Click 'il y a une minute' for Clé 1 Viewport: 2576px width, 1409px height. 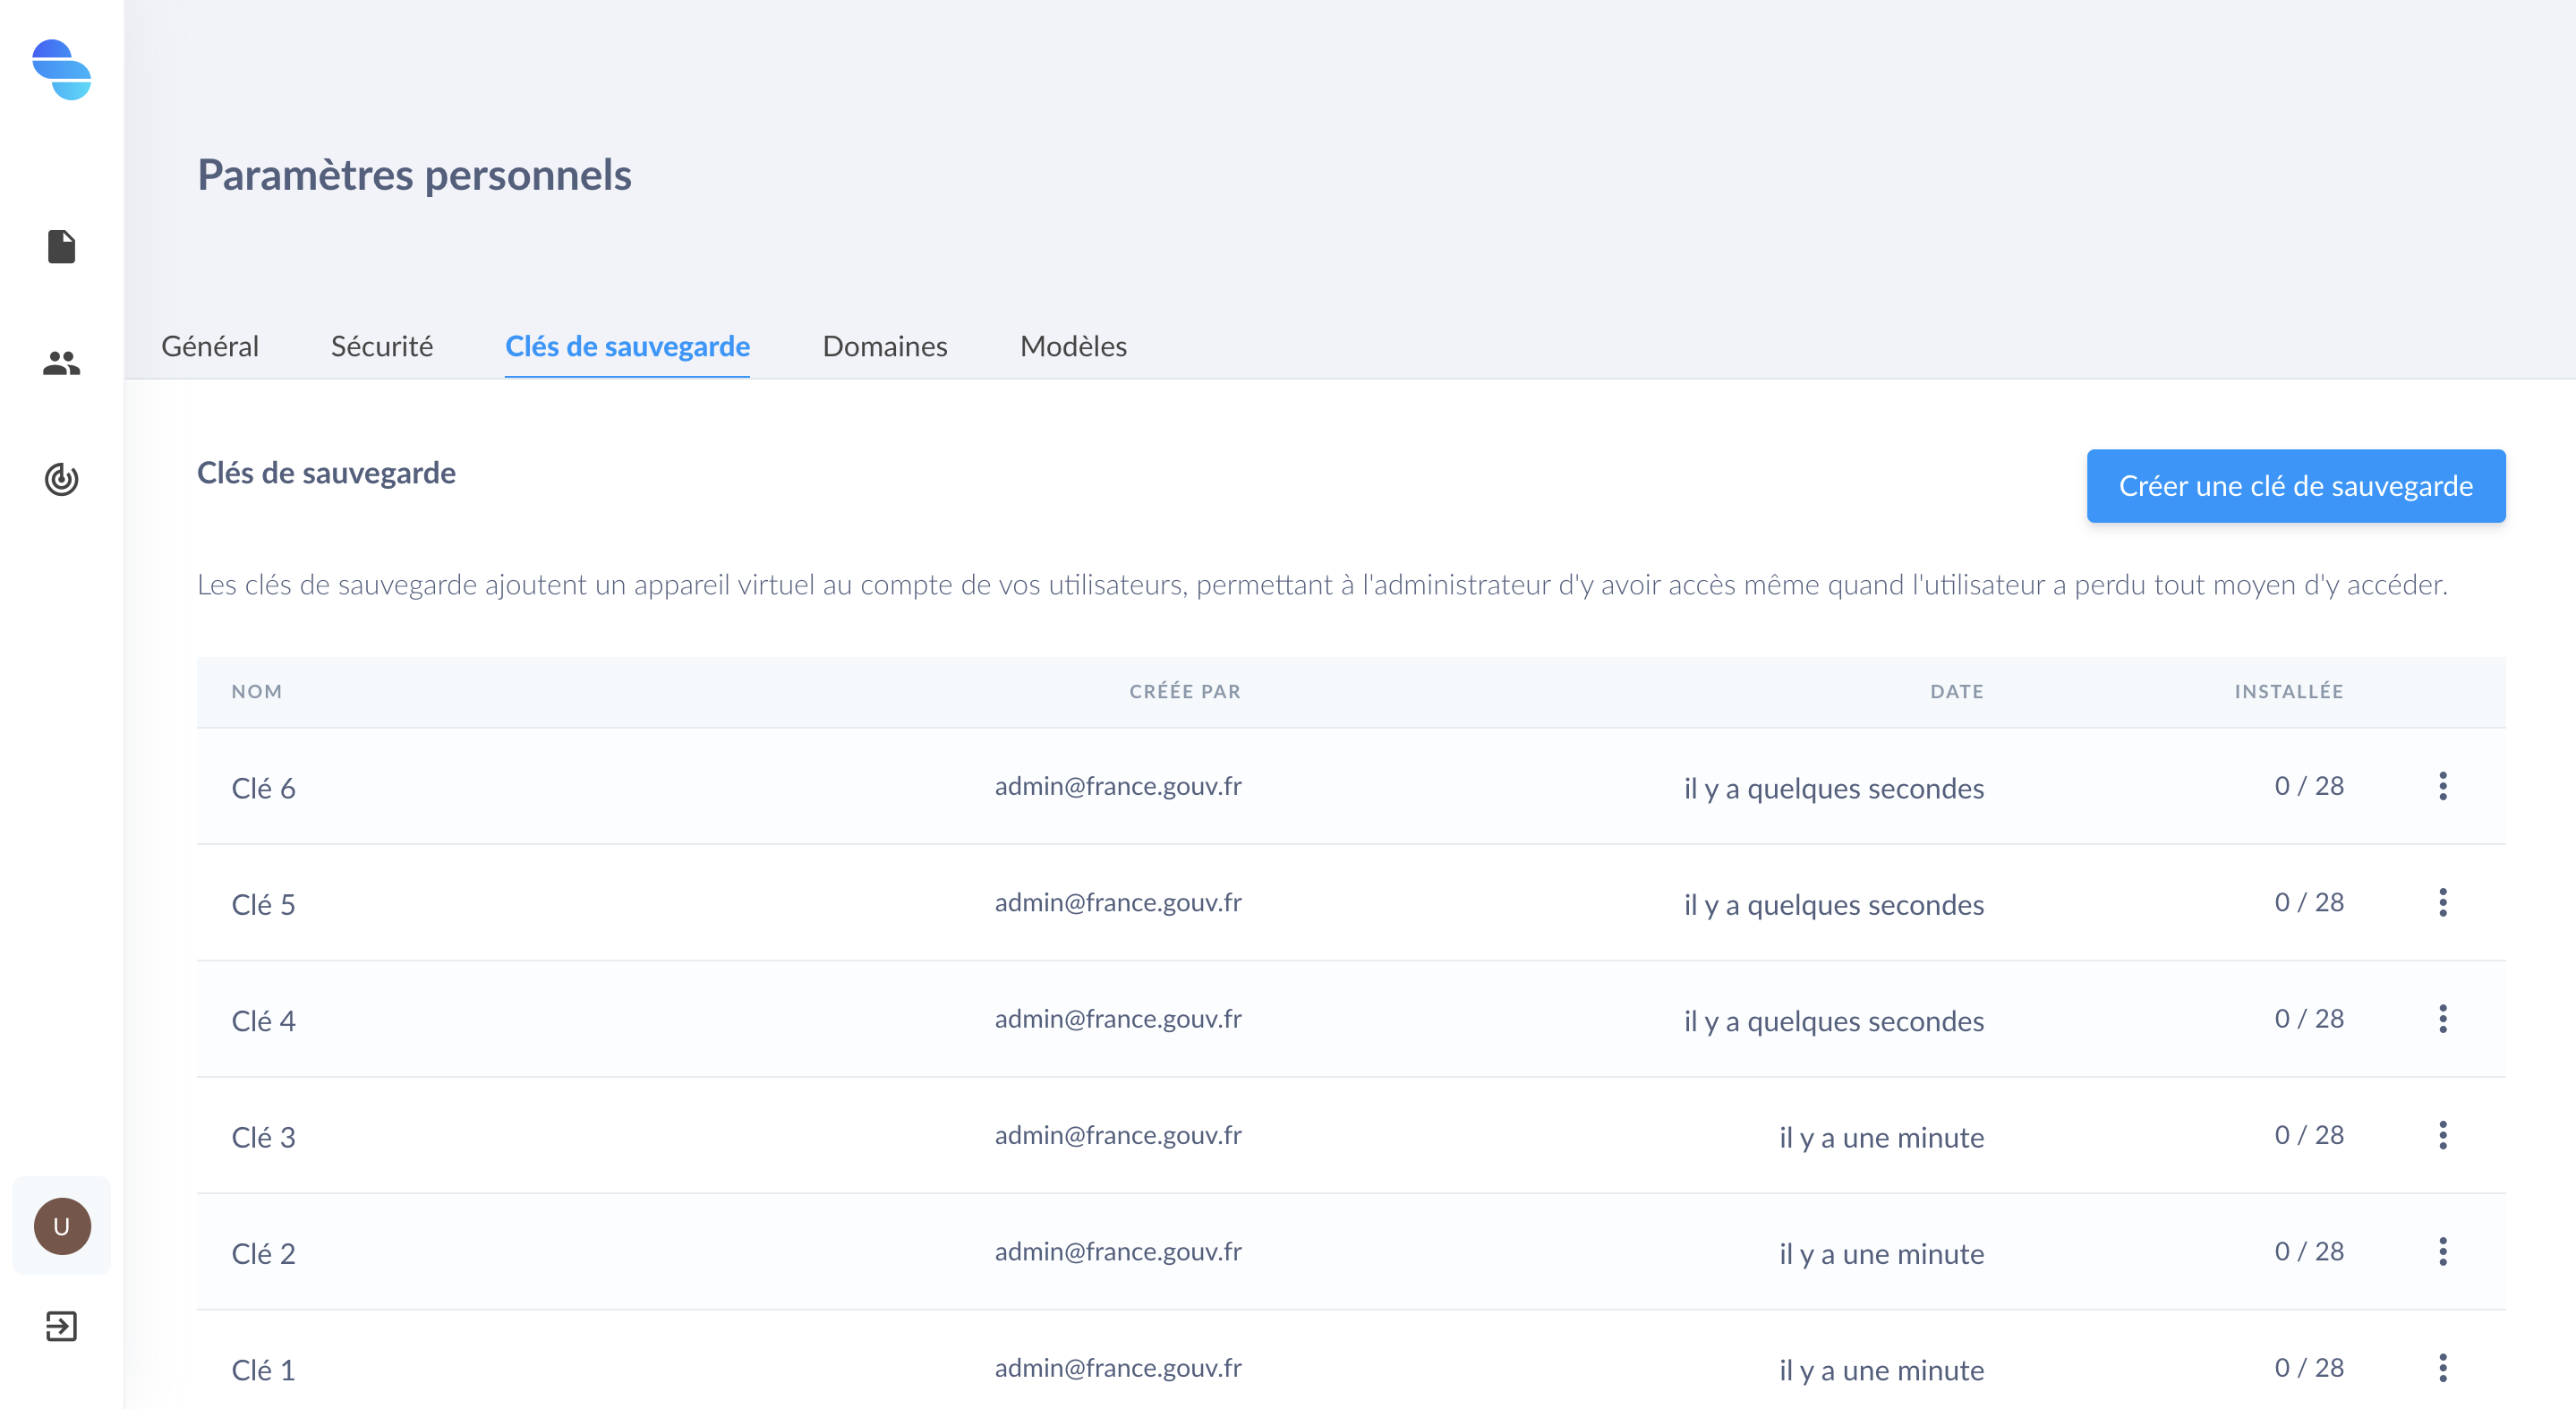click(1881, 1371)
